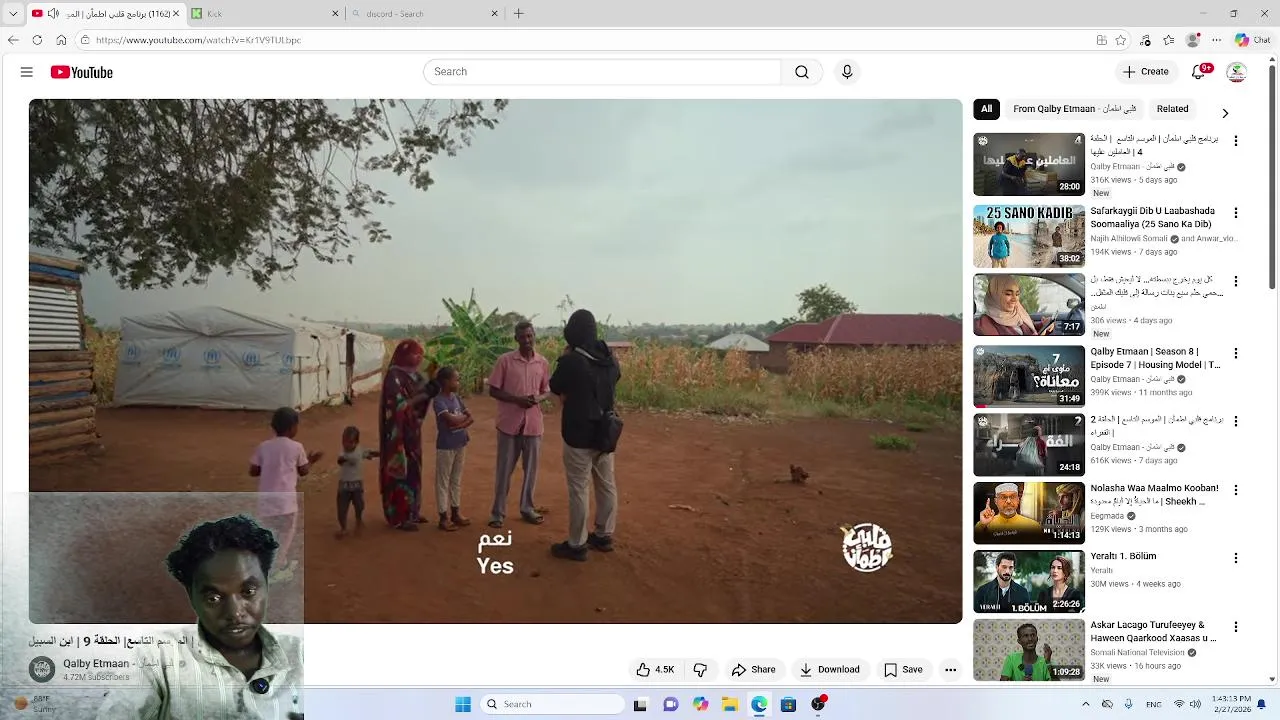Screen dimensions: 1280x720
Task: Select the All filter chip
Action: tap(986, 109)
